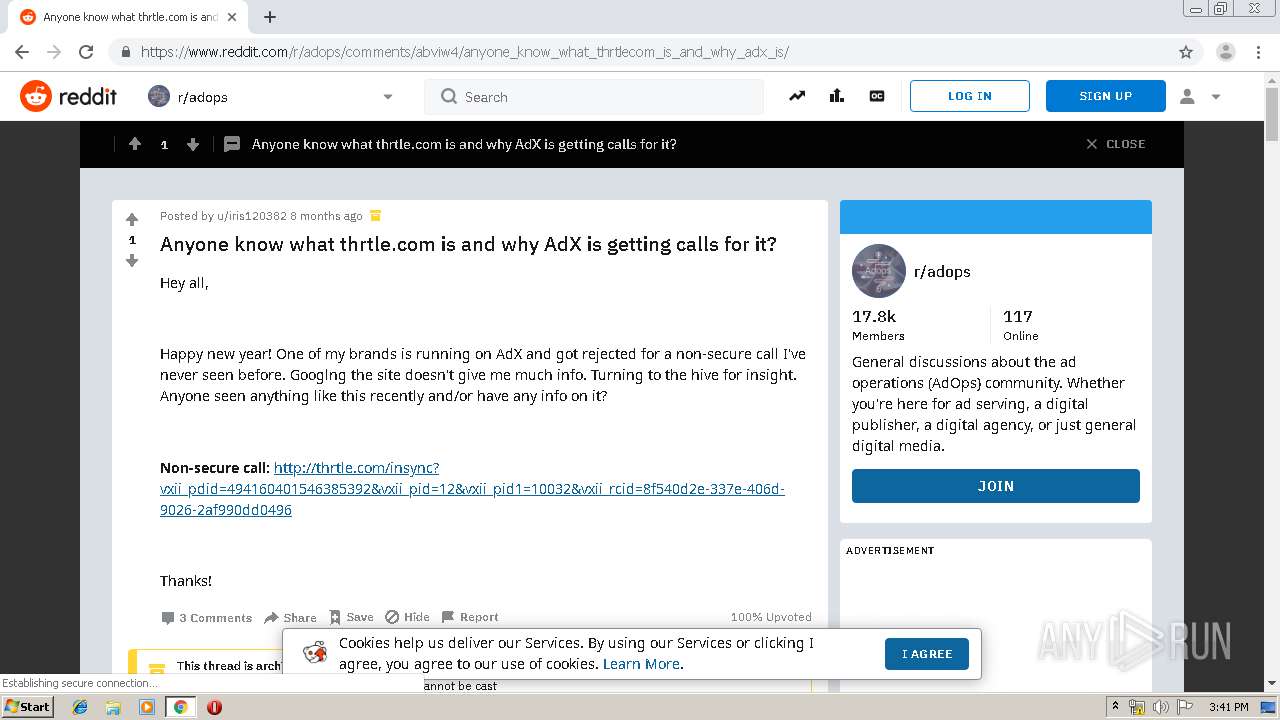Screen dimensions: 1280x720
Task: Click the post title heading text
Action: coord(468,244)
